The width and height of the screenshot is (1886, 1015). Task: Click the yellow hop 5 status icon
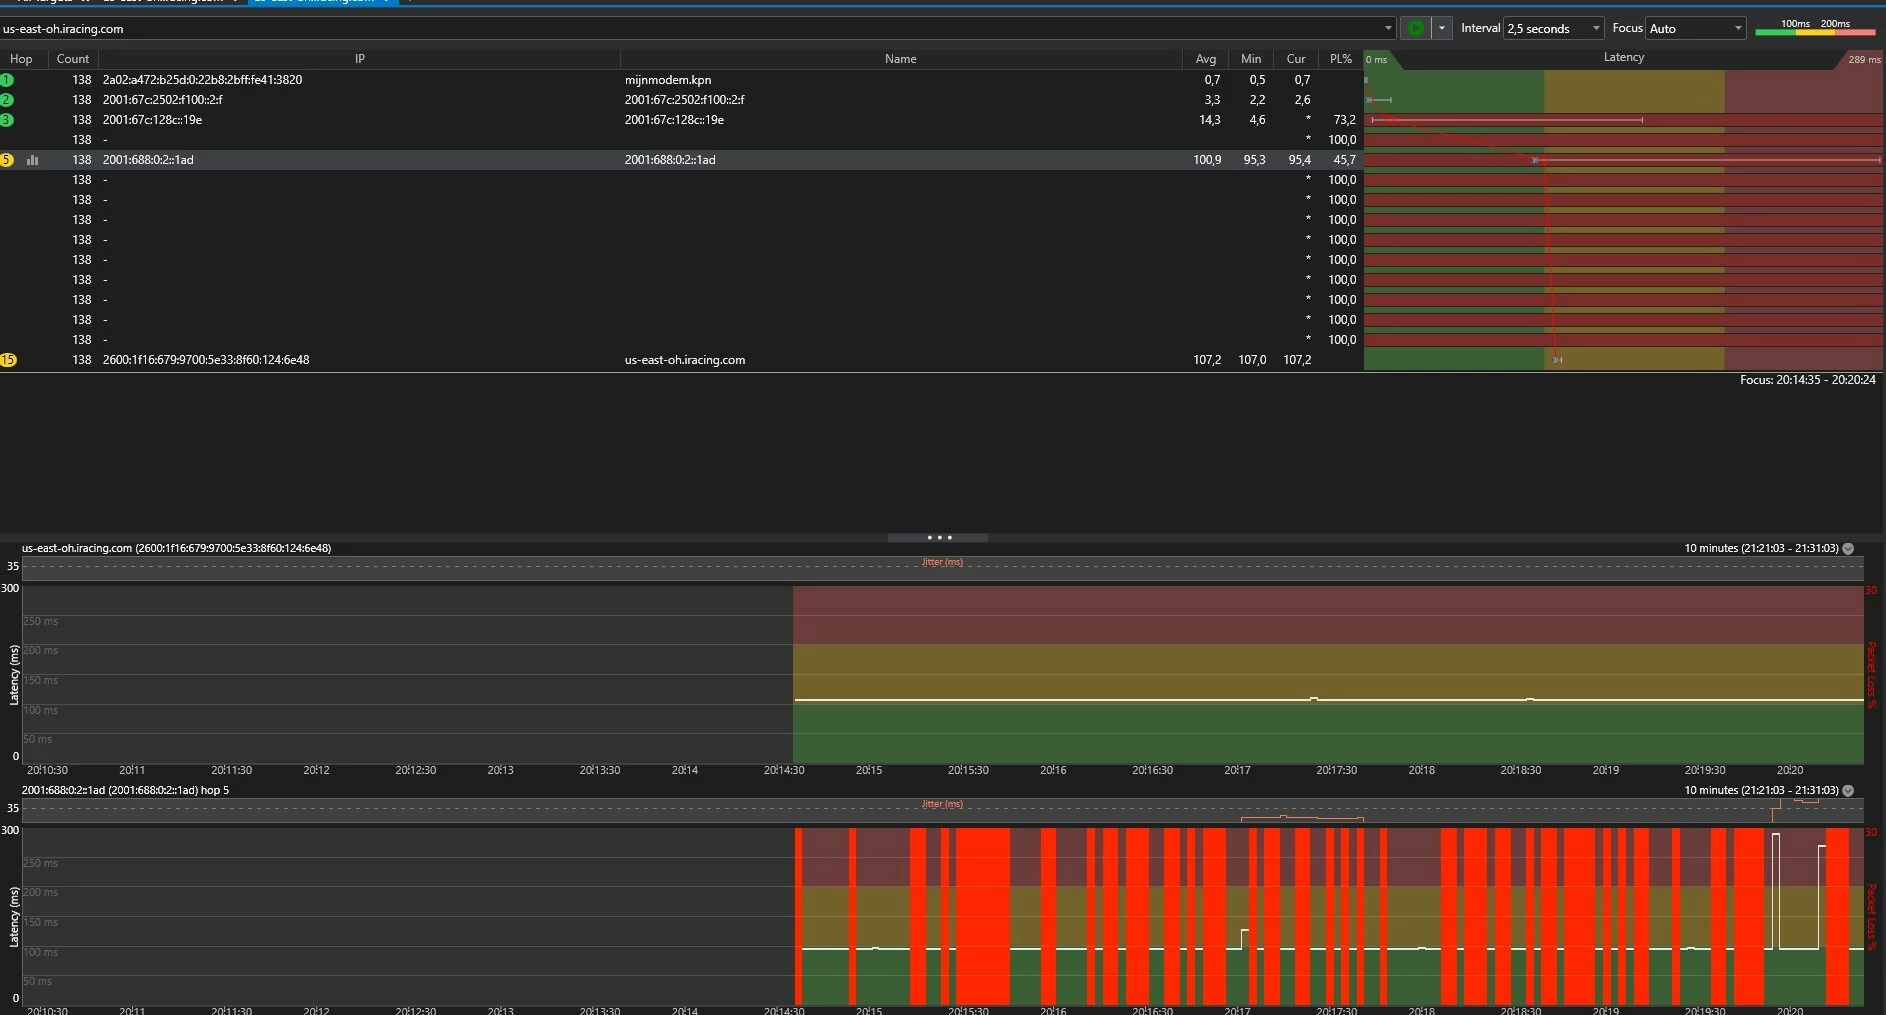(7, 160)
